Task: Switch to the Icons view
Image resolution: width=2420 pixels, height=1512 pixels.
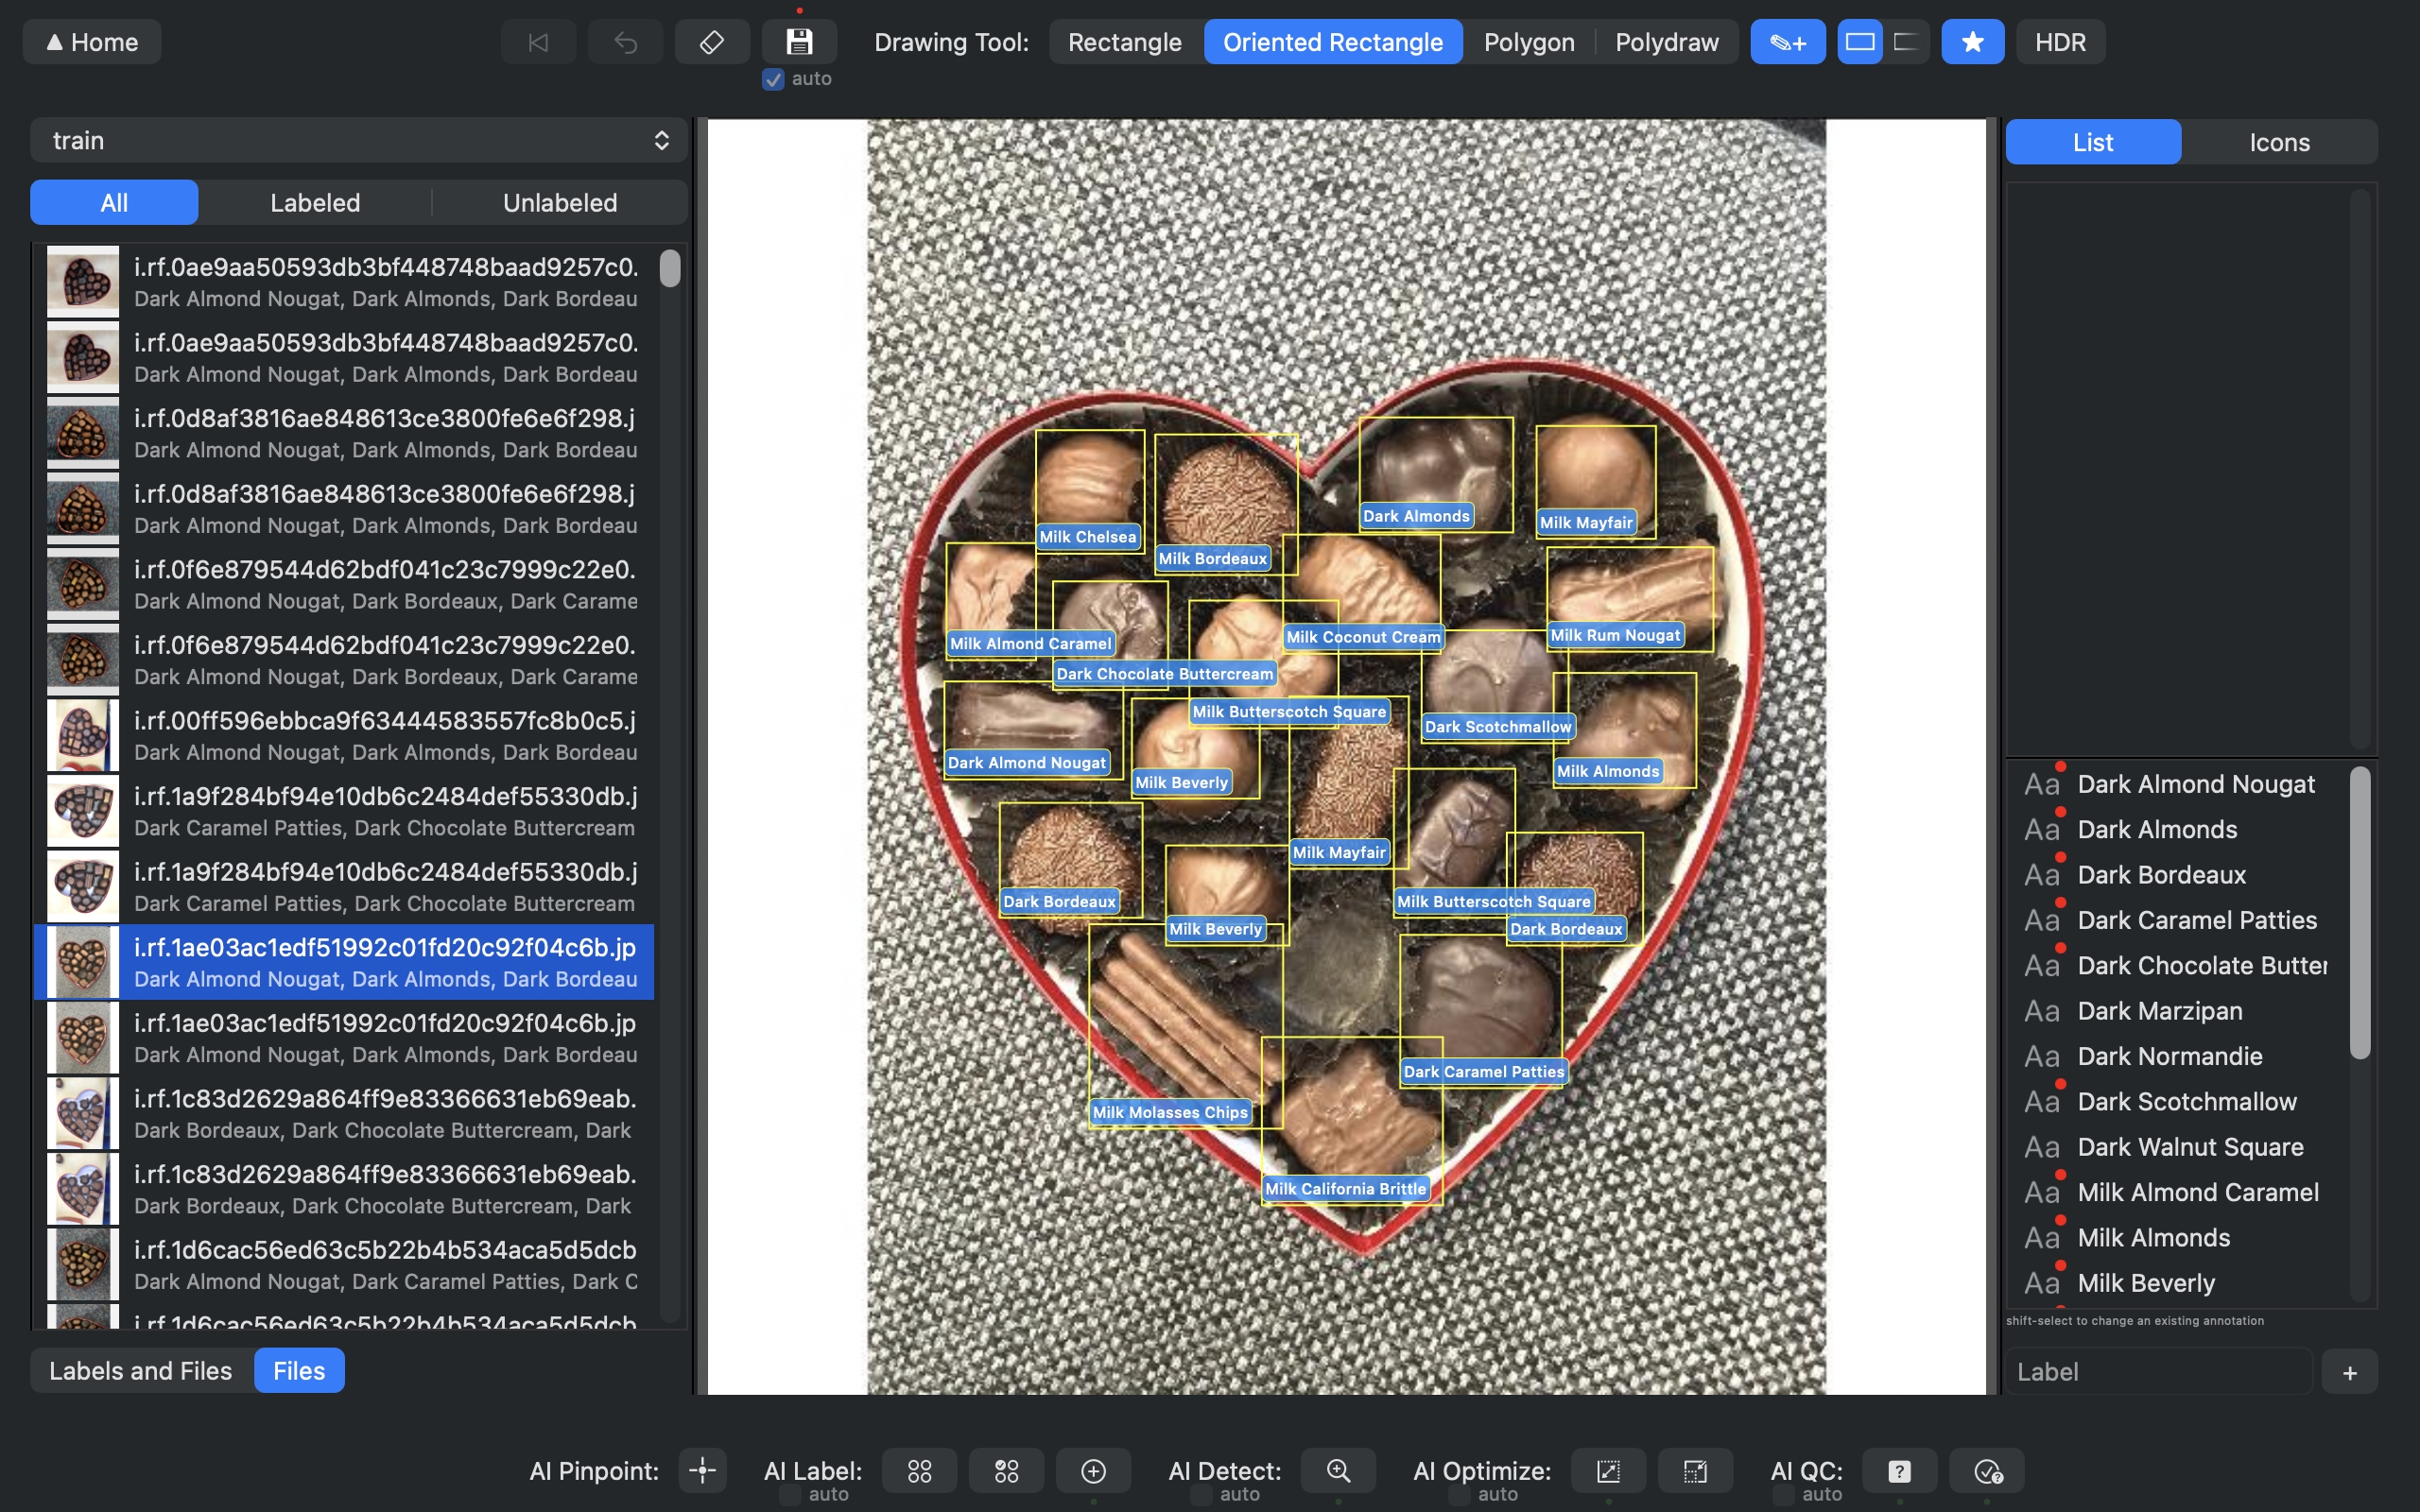Action: [2279, 141]
